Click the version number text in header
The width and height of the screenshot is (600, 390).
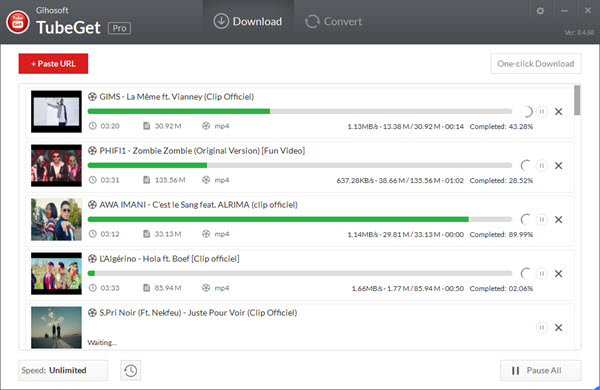pos(579,32)
